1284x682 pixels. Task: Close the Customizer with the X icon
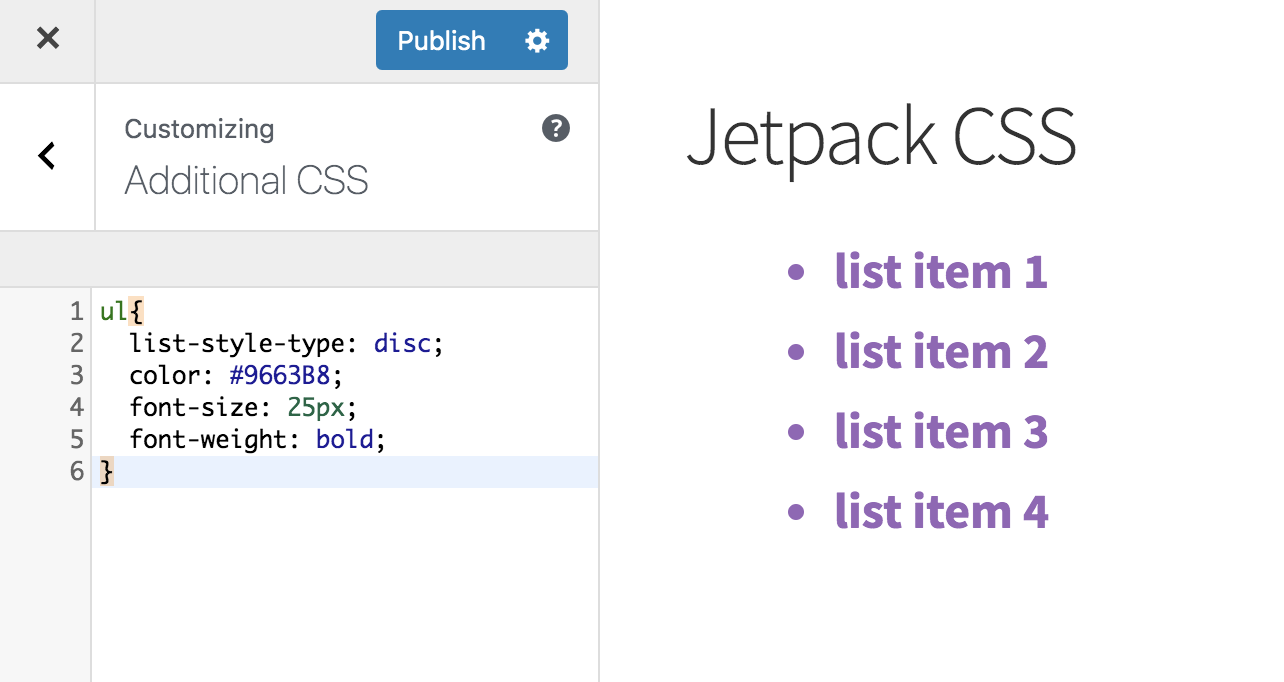pyautogui.click(x=47, y=39)
